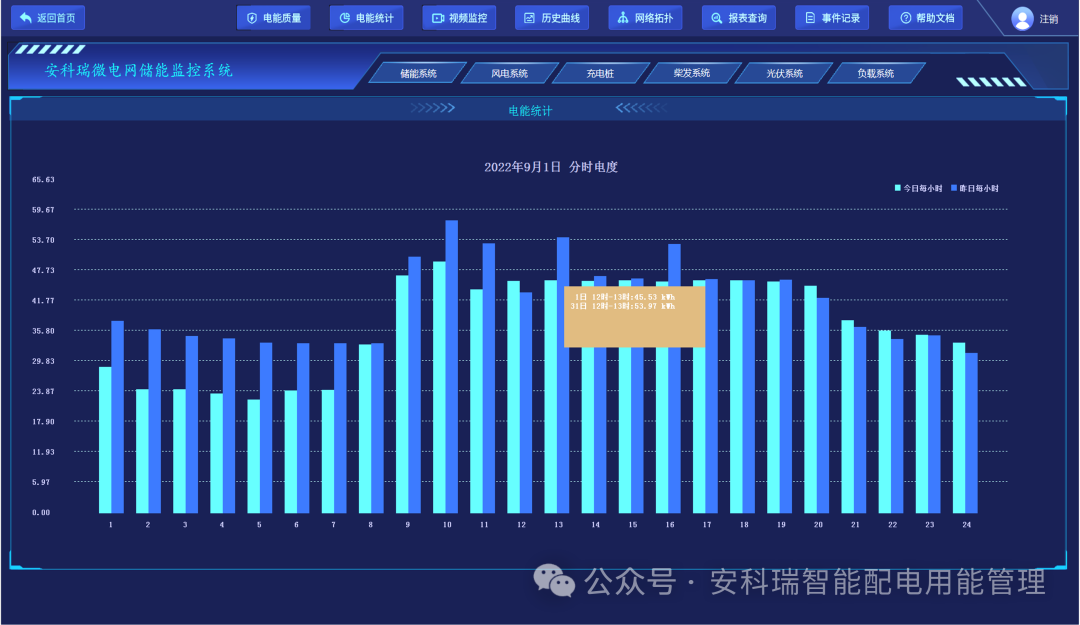Screen dimensions: 1080x625
Task: Switch to the 光伏系统 tab
Action: (x=784, y=73)
